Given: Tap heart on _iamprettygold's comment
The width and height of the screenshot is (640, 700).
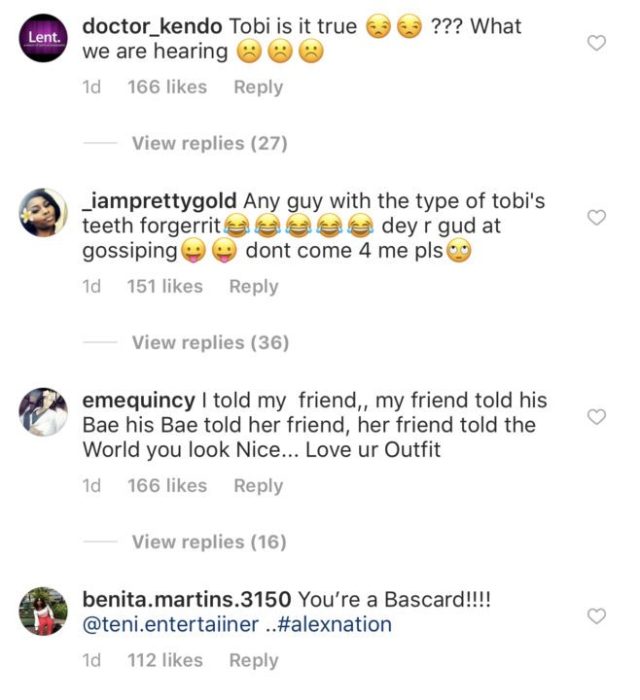Looking at the screenshot, I should (596, 218).
